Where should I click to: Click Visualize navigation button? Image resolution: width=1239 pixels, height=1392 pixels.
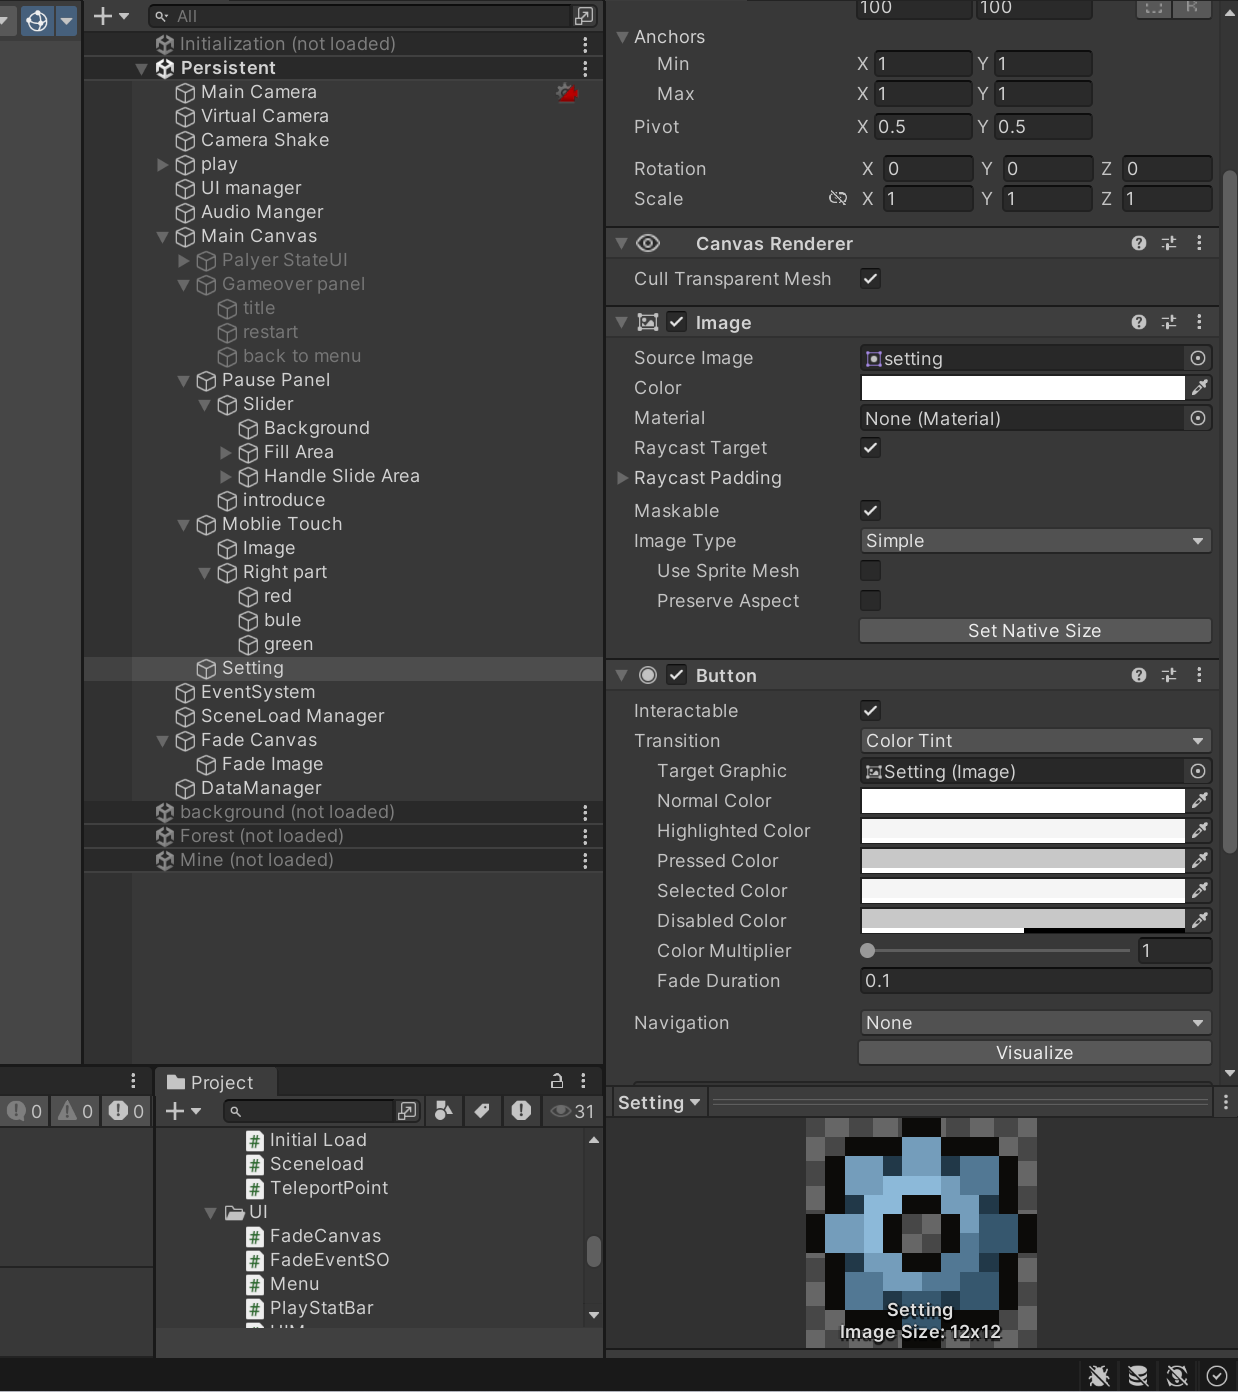[x=1035, y=1053]
